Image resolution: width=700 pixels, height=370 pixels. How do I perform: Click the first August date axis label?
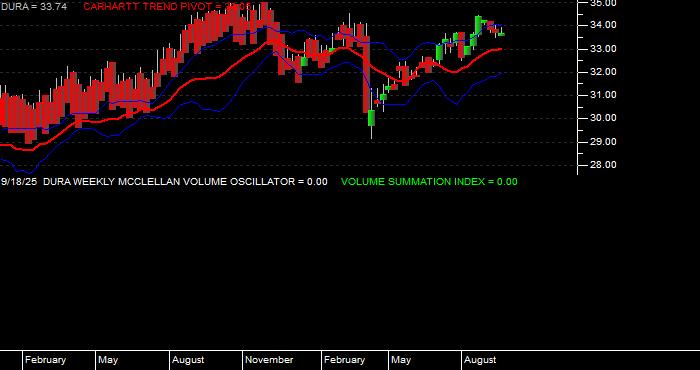tap(188, 360)
